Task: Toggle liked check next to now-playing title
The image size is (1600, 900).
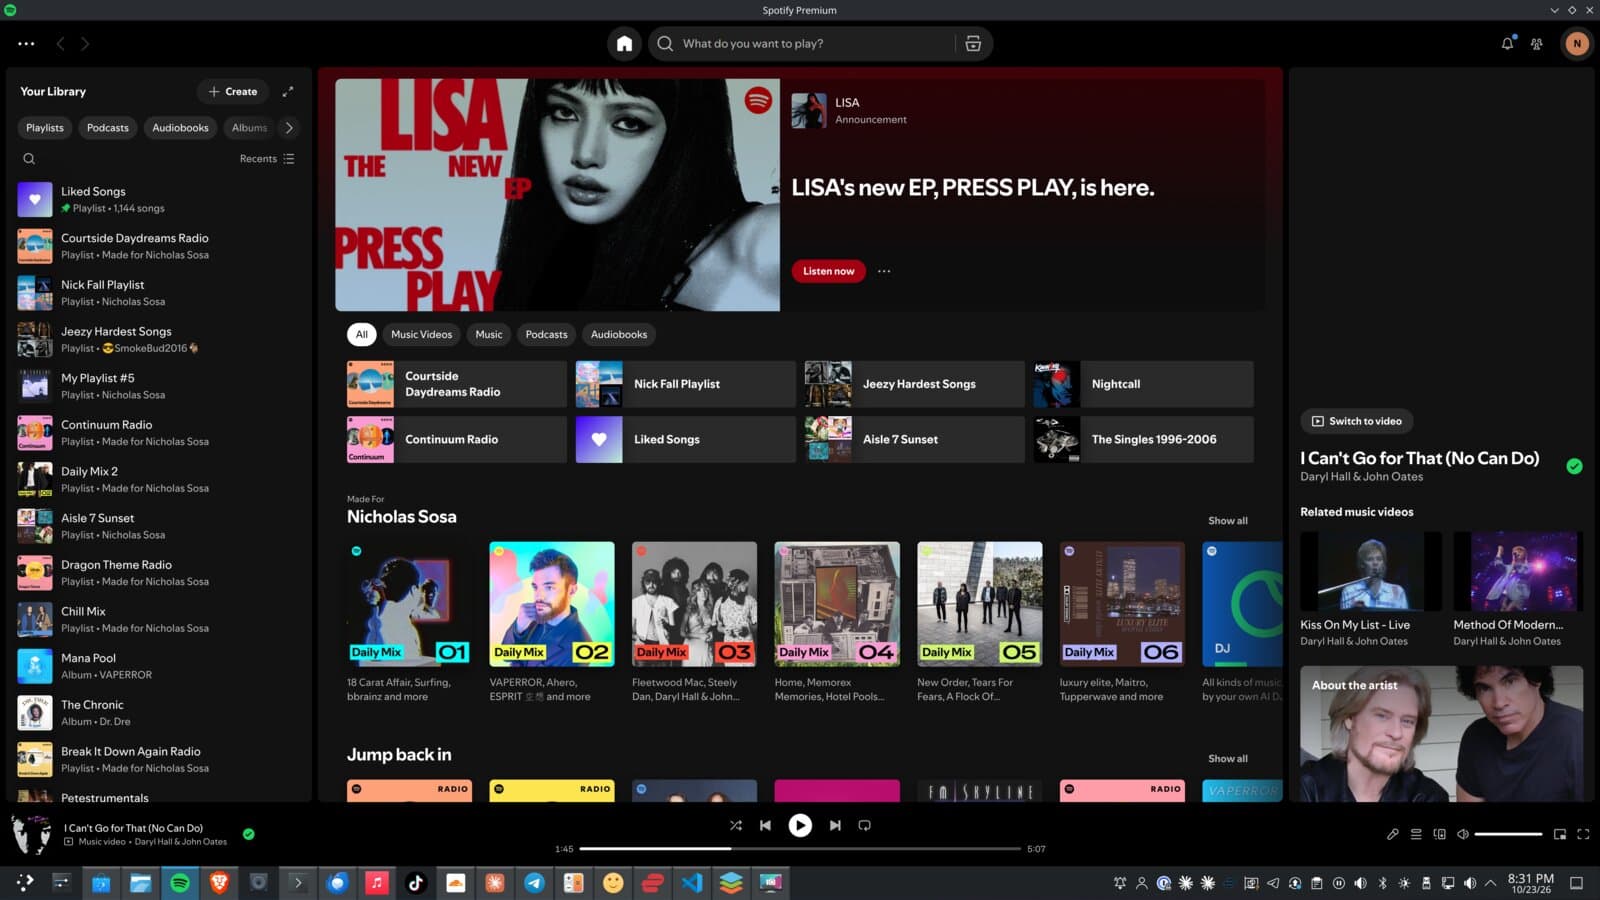Action: tap(248, 833)
